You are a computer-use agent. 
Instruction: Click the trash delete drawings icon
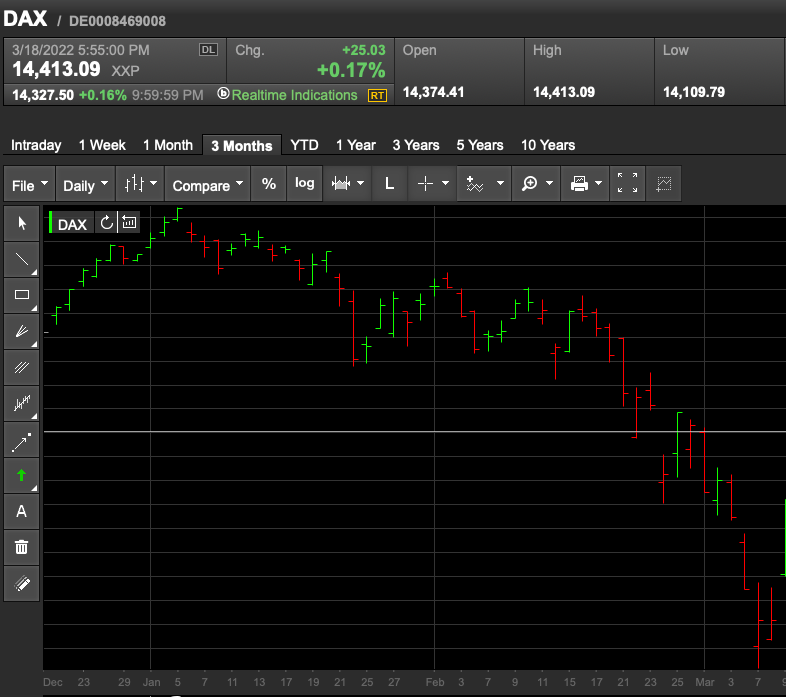pyautogui.click(x=22, y=547)
